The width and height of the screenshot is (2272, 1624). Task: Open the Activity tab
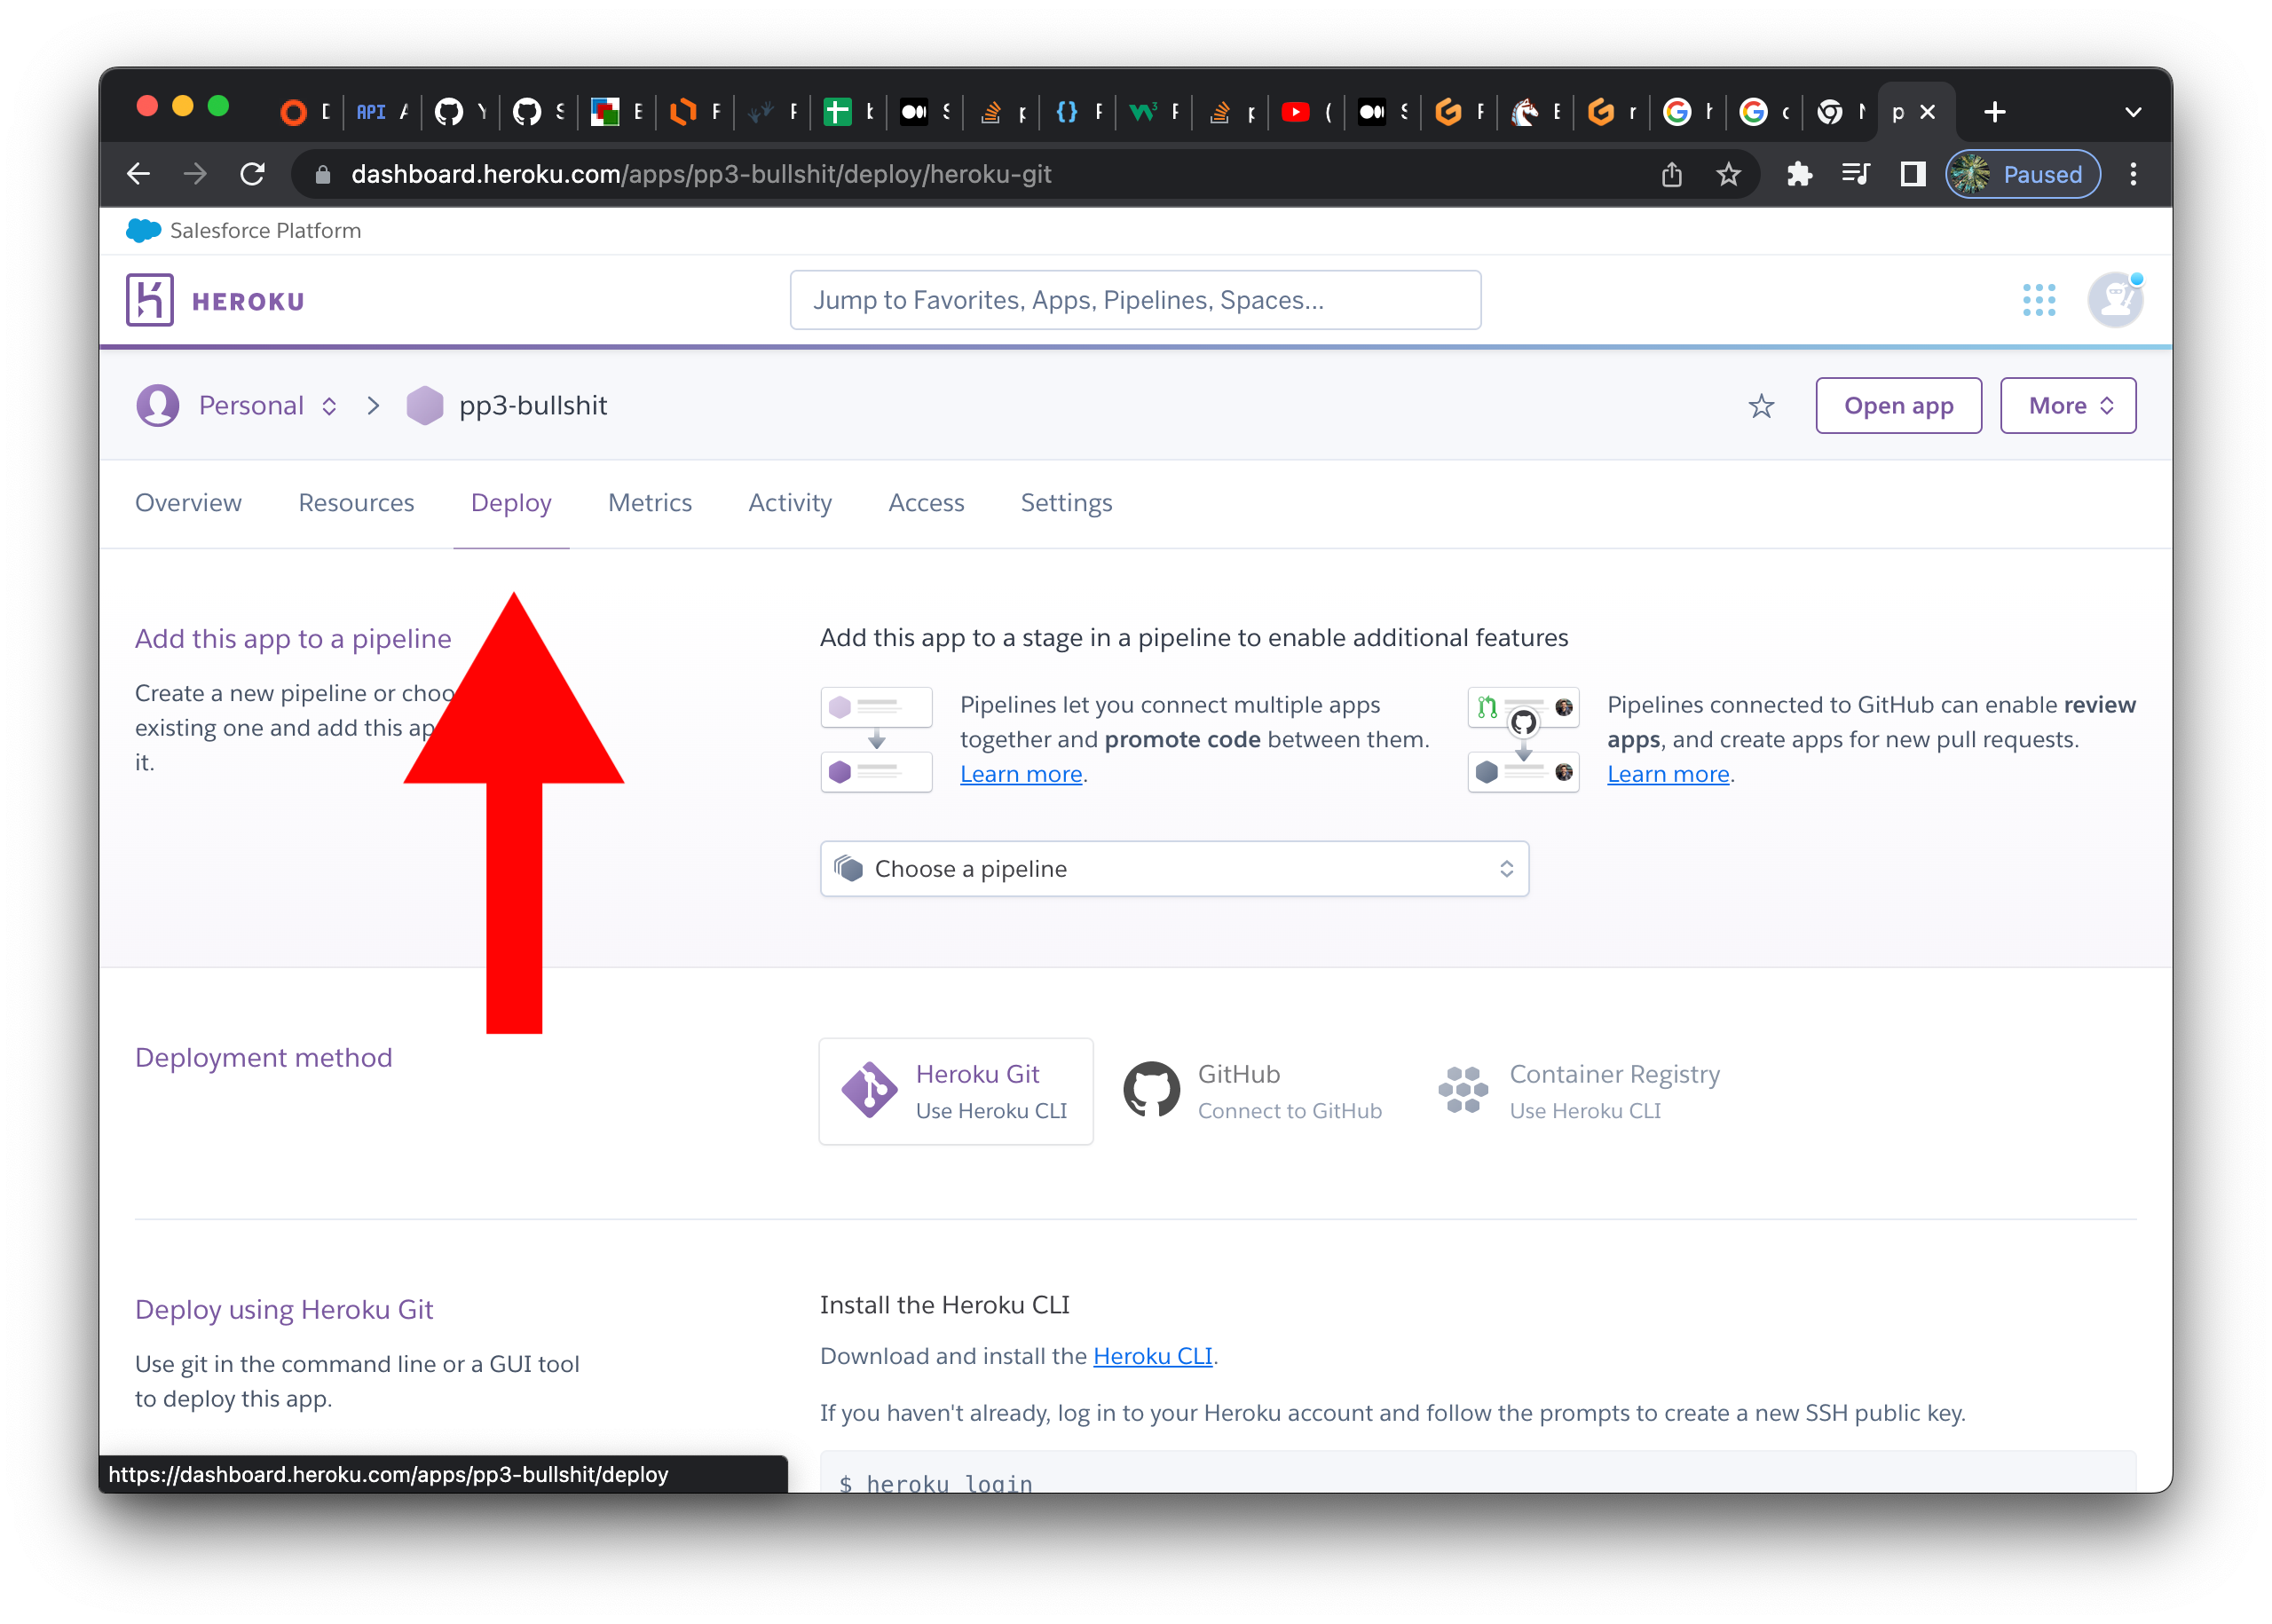coord(789,503)
